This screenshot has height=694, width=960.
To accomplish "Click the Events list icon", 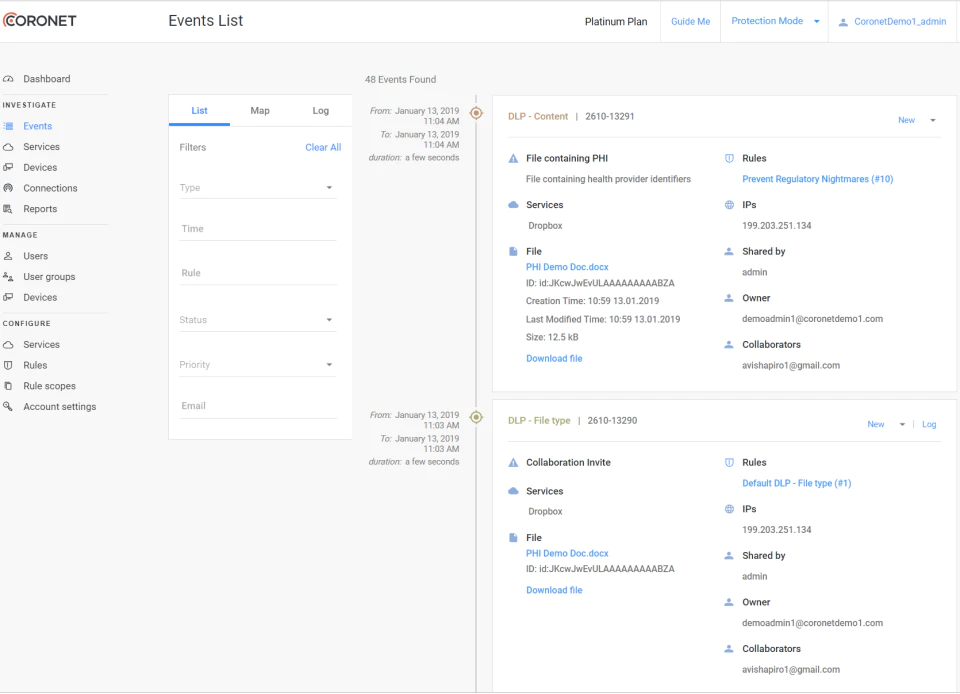I will [x=8, y=126].
